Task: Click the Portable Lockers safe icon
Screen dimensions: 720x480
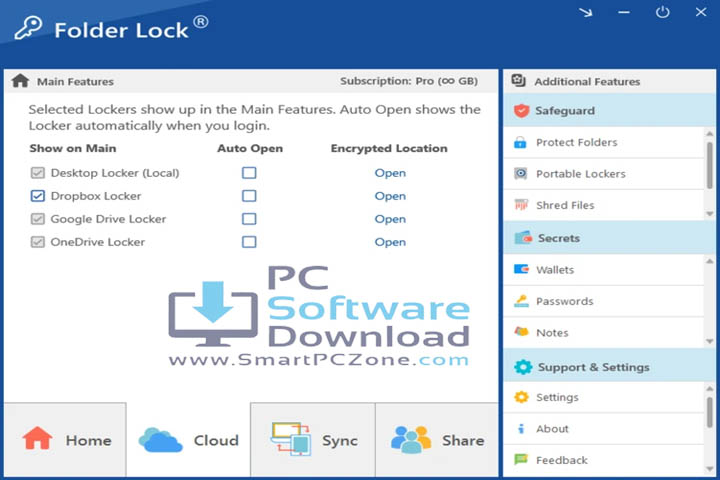Action: tap(520, 174)
